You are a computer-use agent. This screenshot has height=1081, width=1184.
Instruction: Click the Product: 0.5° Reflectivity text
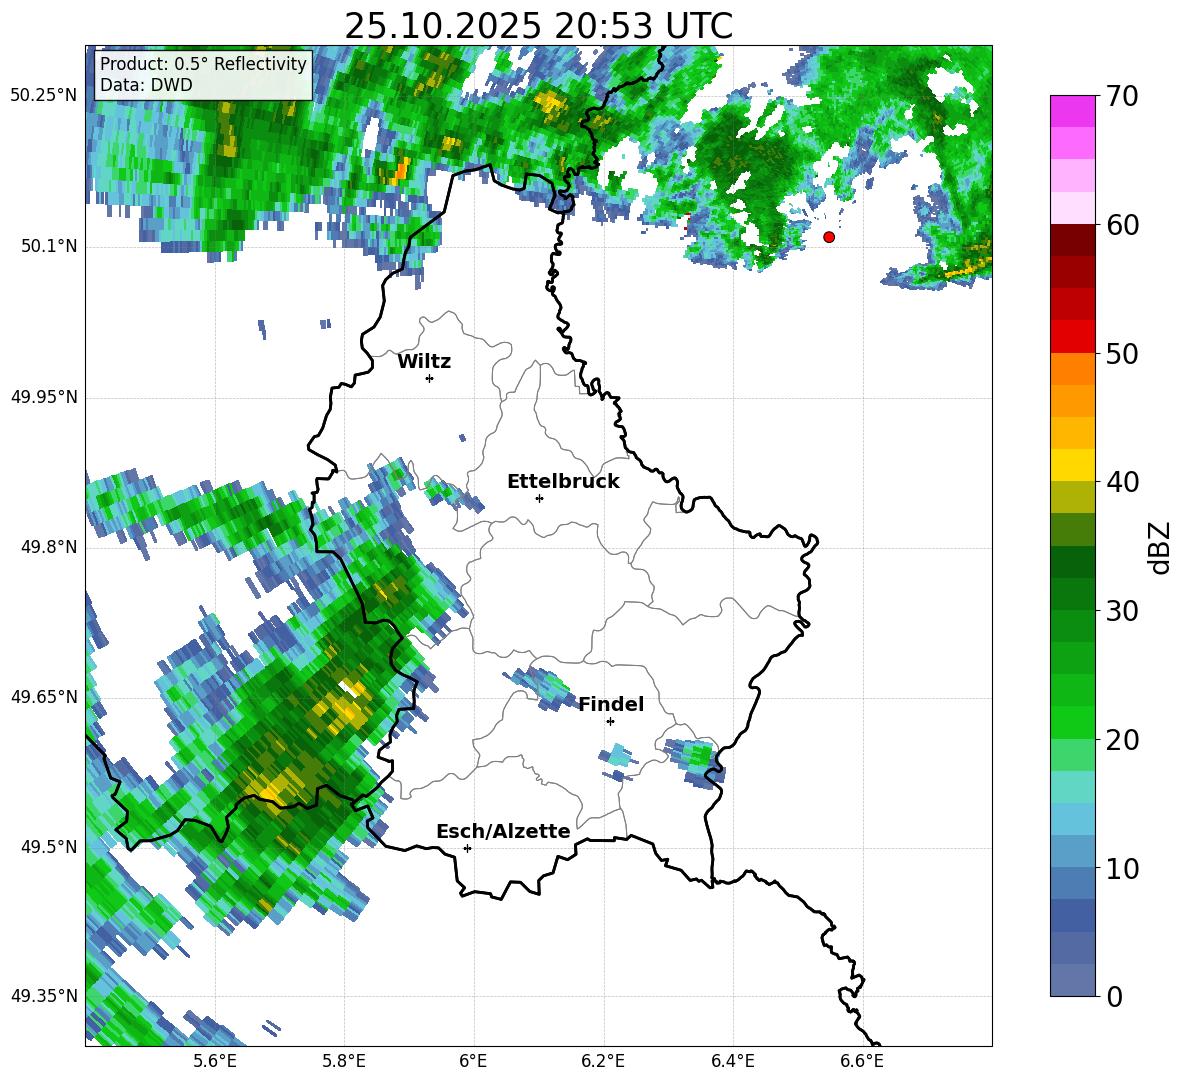coord(203,63)
